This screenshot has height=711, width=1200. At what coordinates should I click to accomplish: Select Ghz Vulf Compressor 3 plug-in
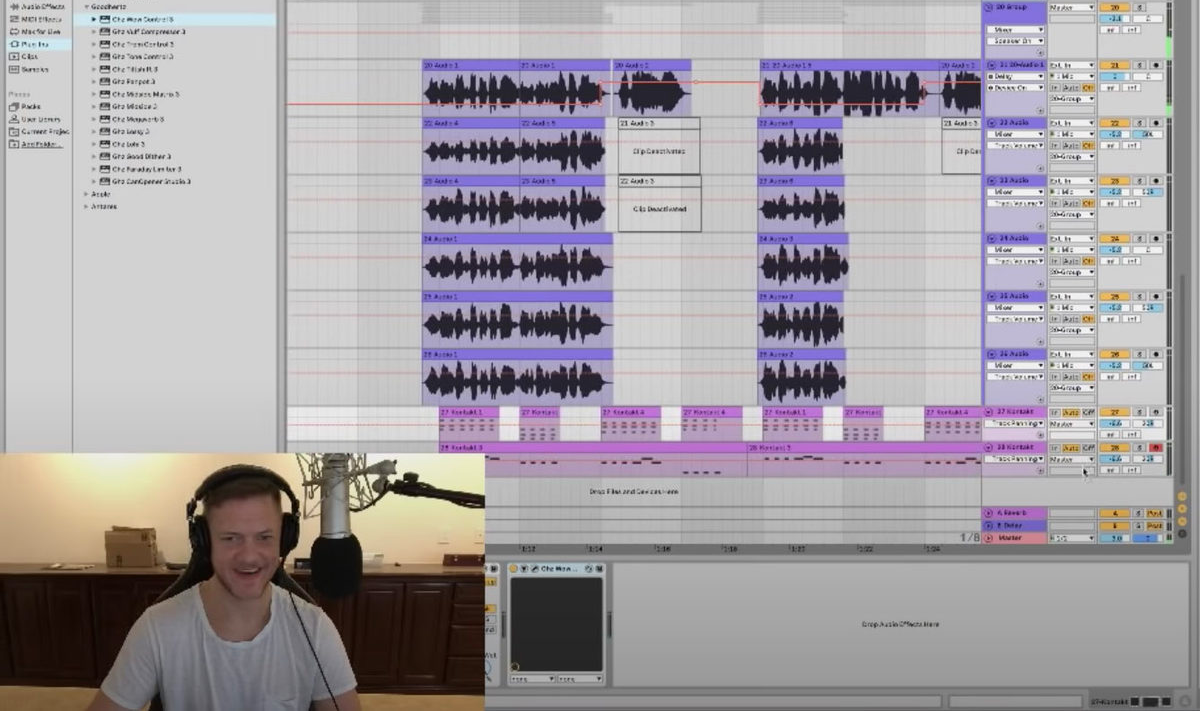pyautogui.click(x=149, y=31)
